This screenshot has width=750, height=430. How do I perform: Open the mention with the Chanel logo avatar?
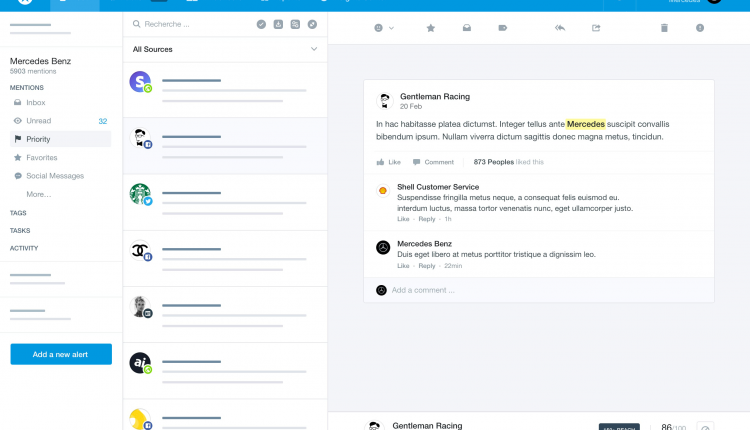(x=225, y=259)
